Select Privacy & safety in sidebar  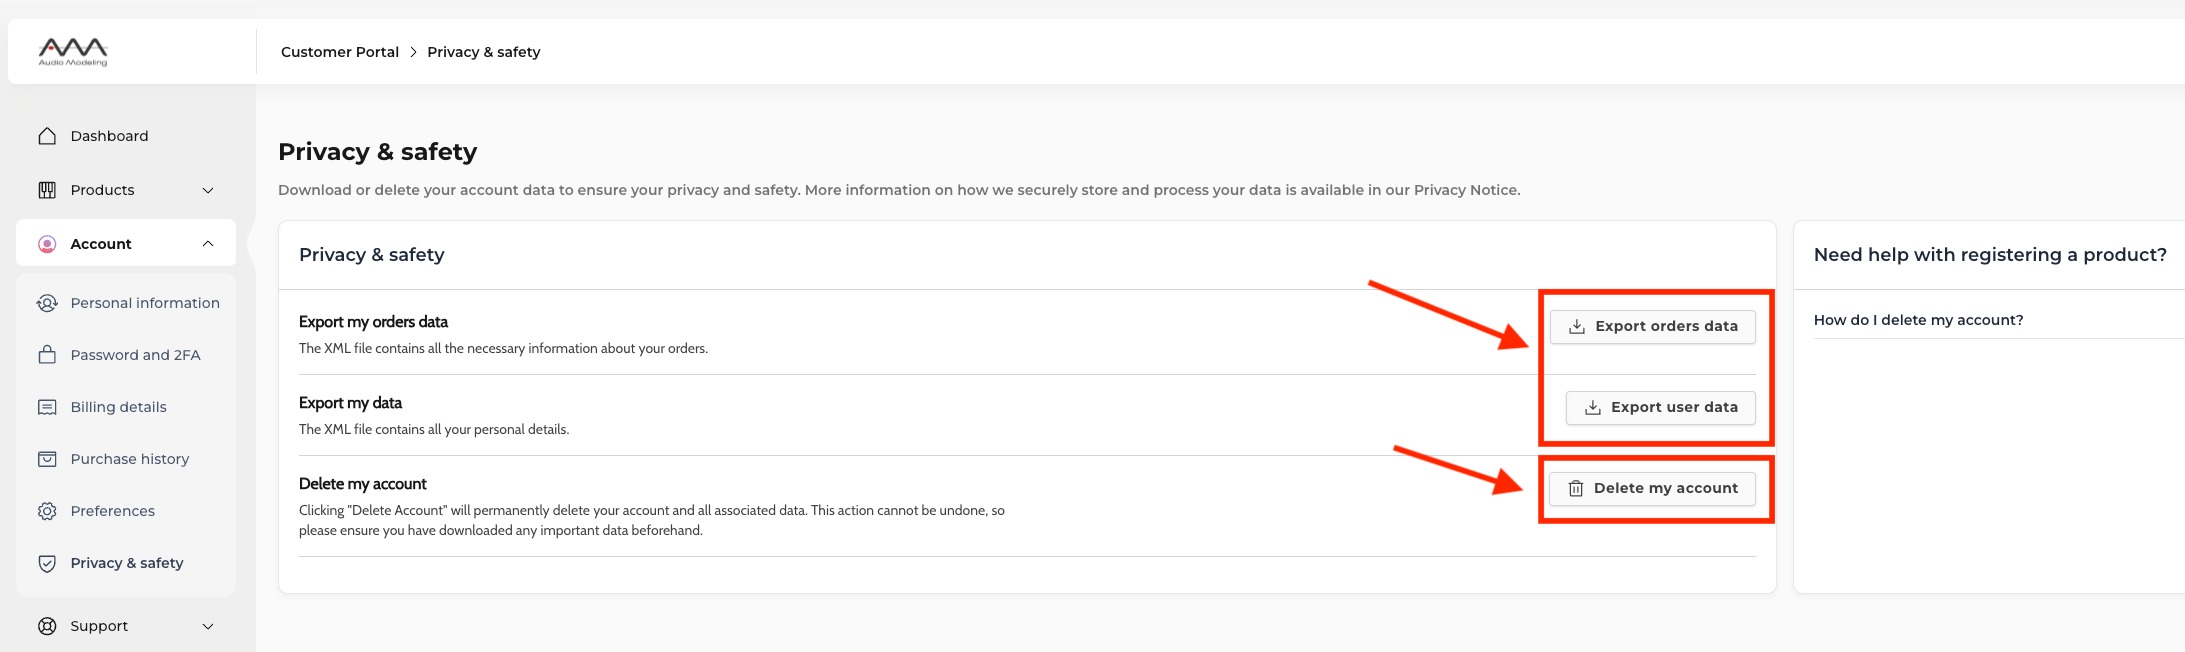pos(126,563)
